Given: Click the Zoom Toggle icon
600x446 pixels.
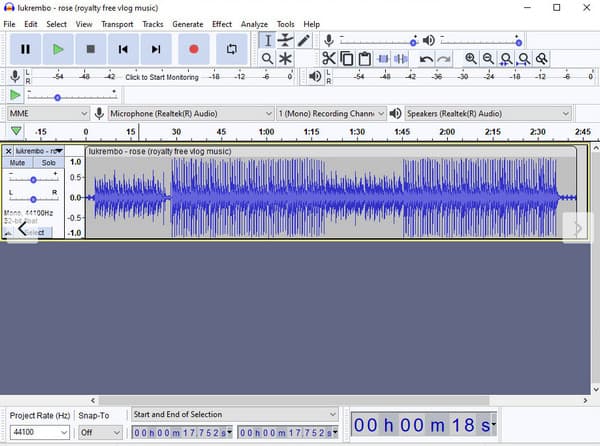Looking at the screenshot, I should (541, 59).
